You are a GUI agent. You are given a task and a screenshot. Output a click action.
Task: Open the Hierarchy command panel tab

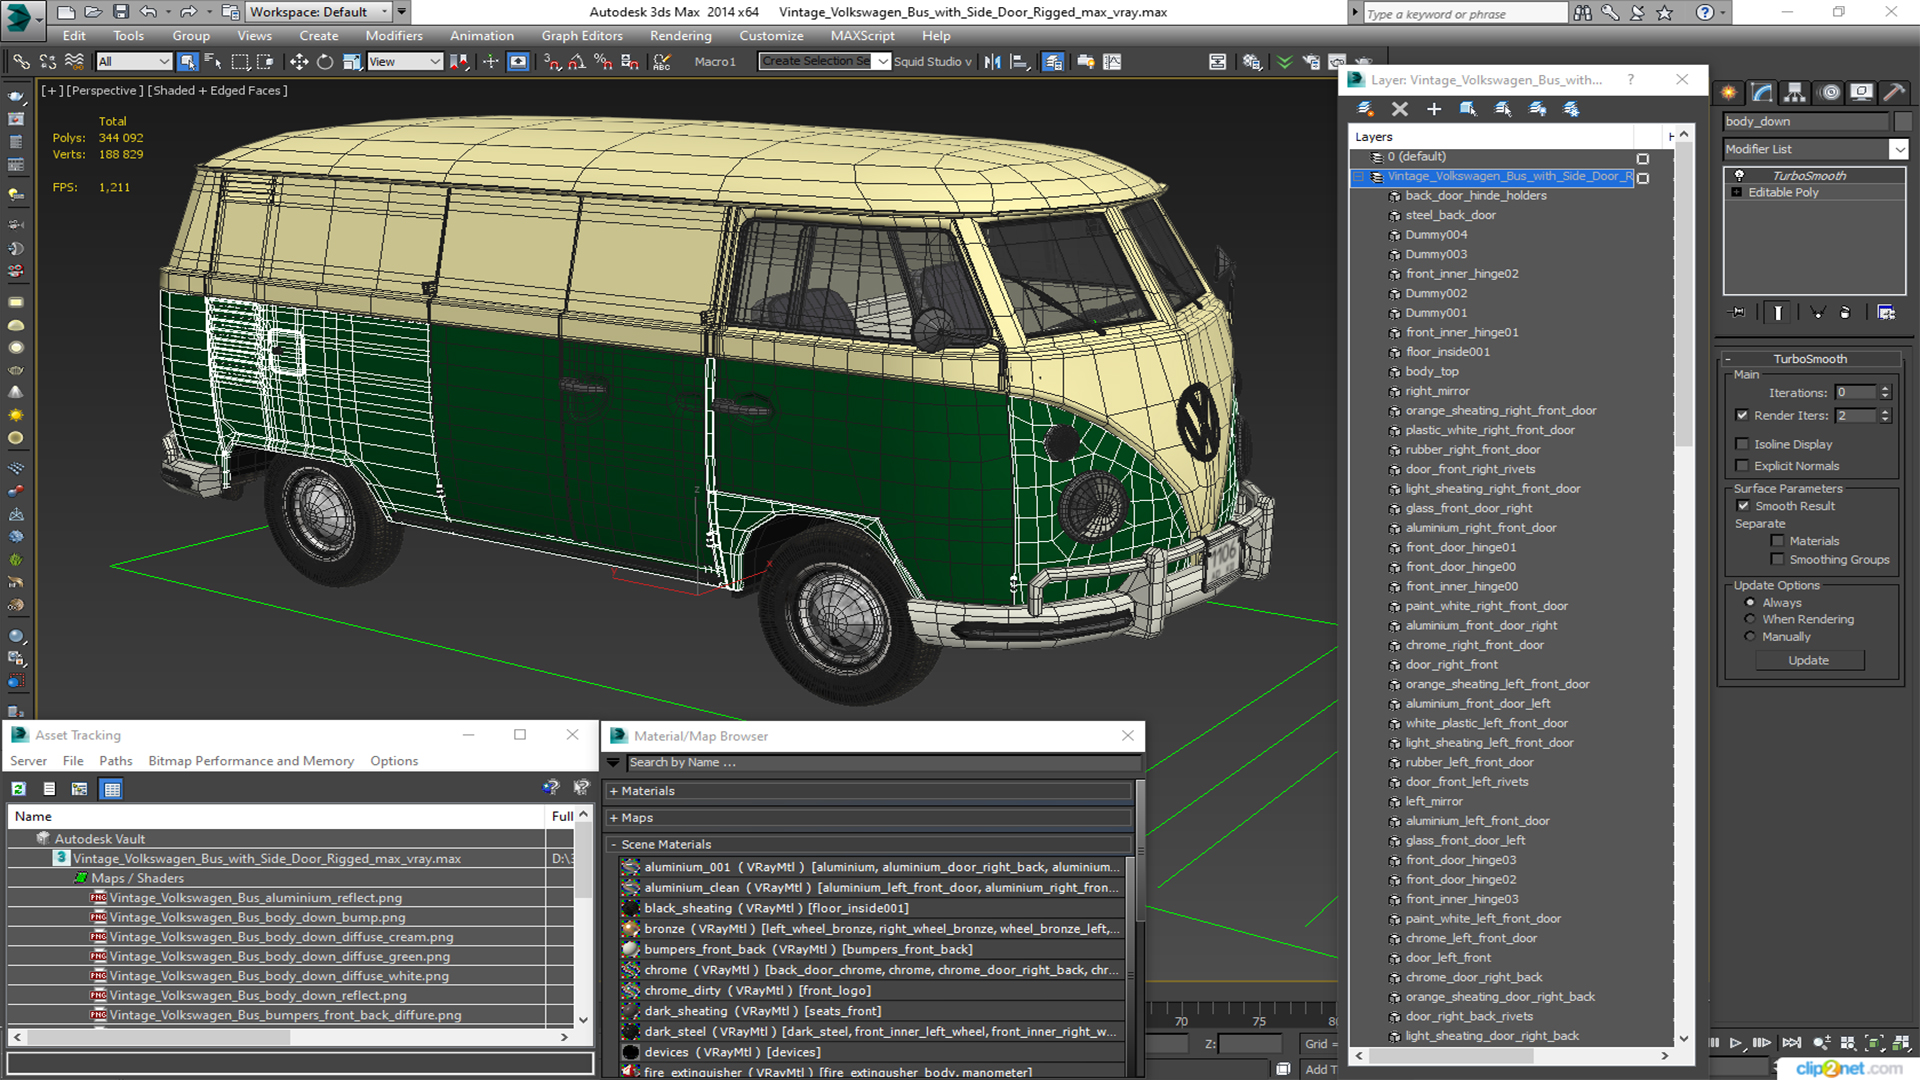coord(1795,93)
